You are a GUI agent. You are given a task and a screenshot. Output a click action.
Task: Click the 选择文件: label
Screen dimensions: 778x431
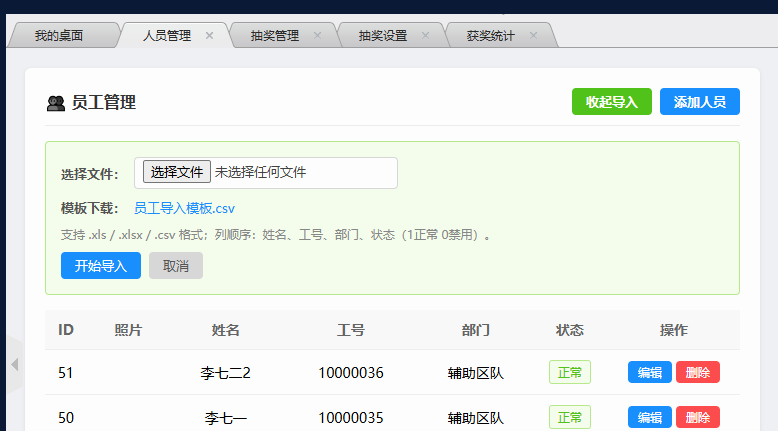point(89,174)
